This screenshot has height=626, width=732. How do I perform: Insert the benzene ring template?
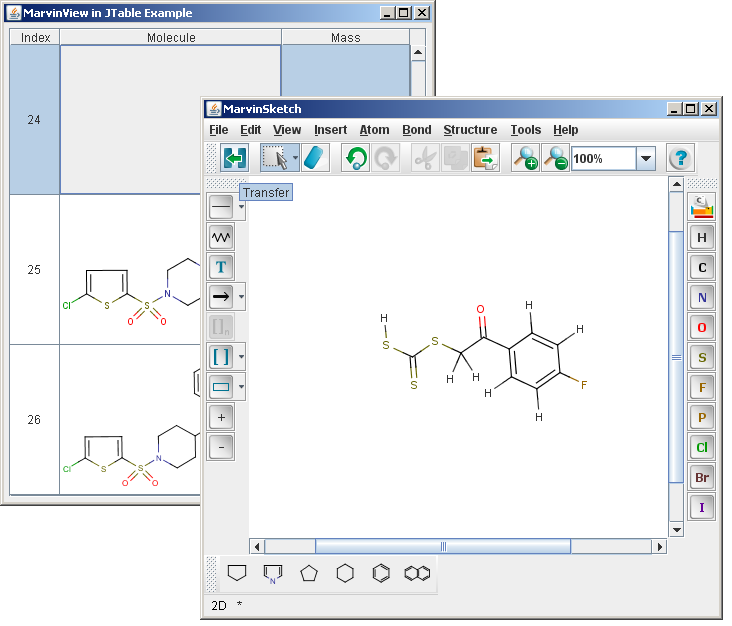click(x=381, y=573)
